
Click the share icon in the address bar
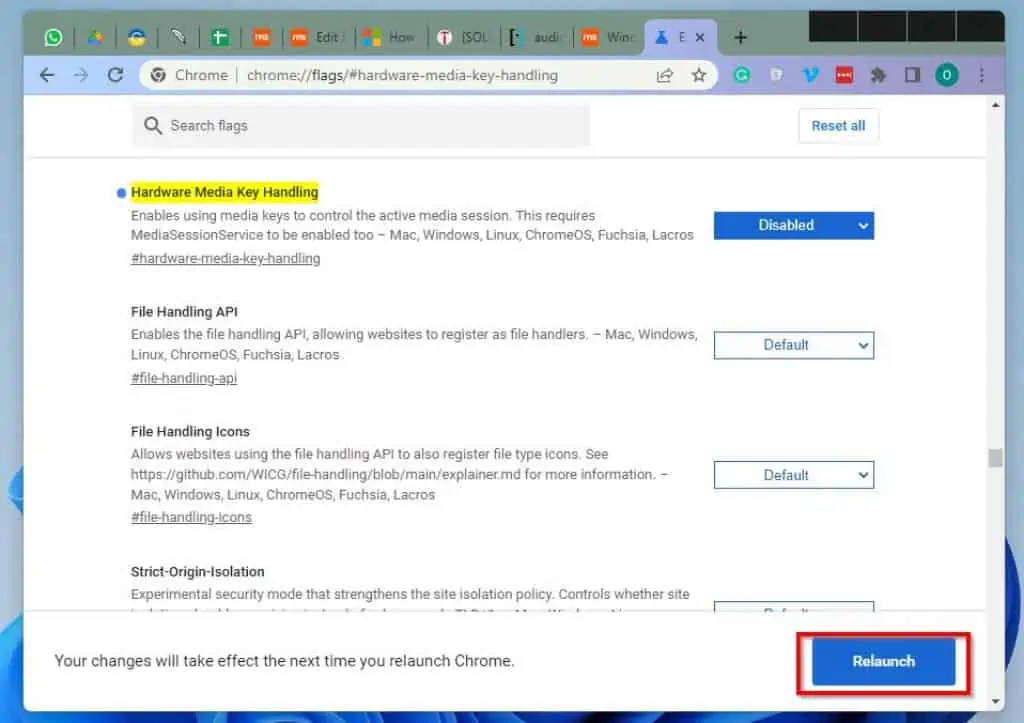(x=666, y=75)
